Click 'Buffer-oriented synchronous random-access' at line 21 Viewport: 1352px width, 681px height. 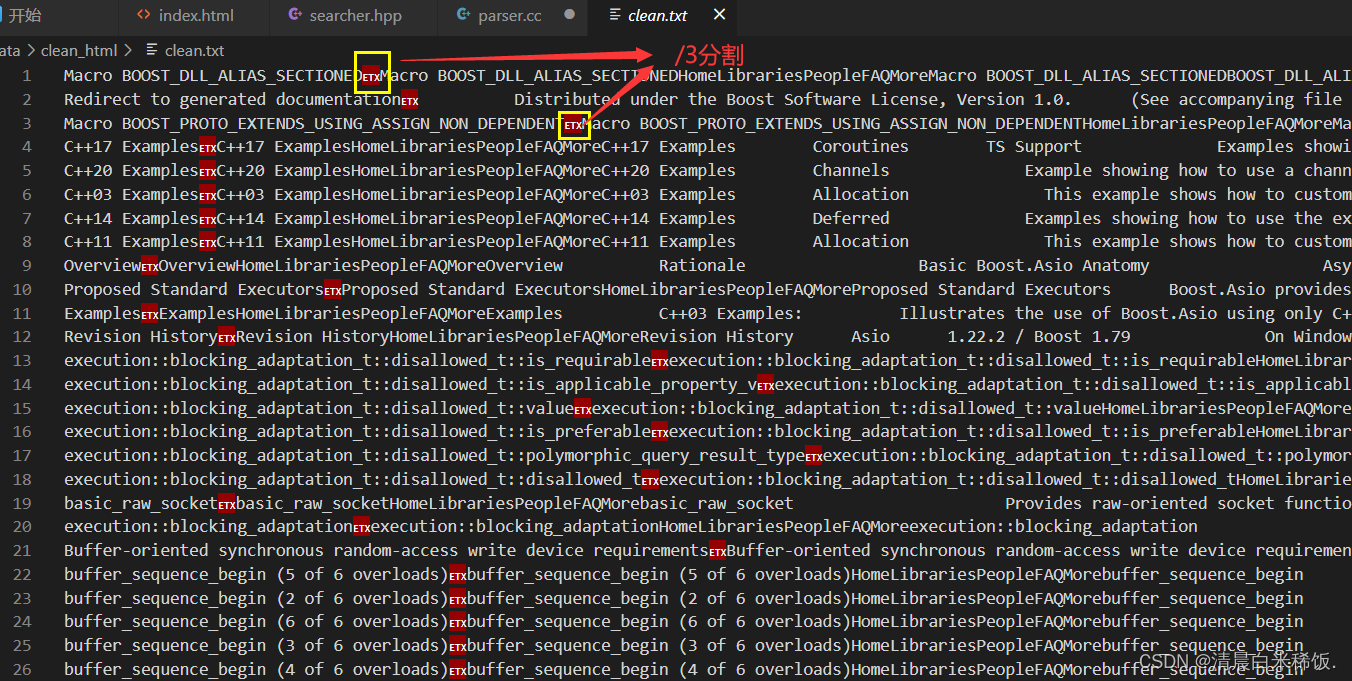[261, 551]
